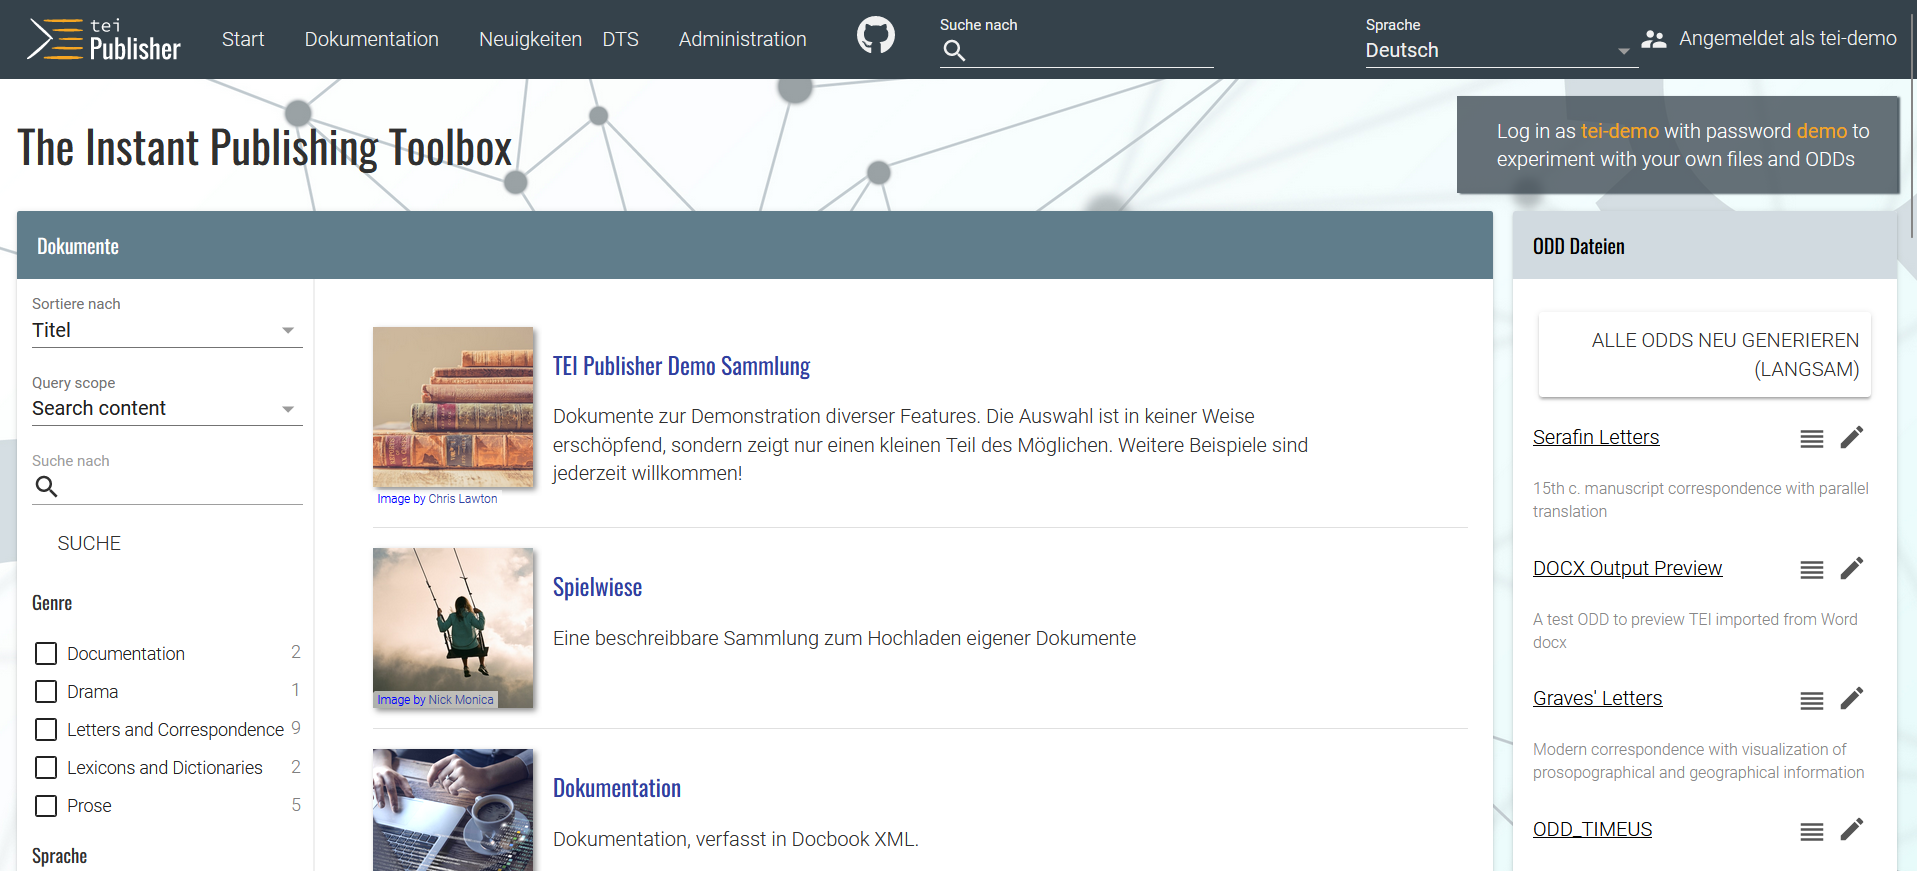Click the magnifier icon in header search

click(954, 50)
